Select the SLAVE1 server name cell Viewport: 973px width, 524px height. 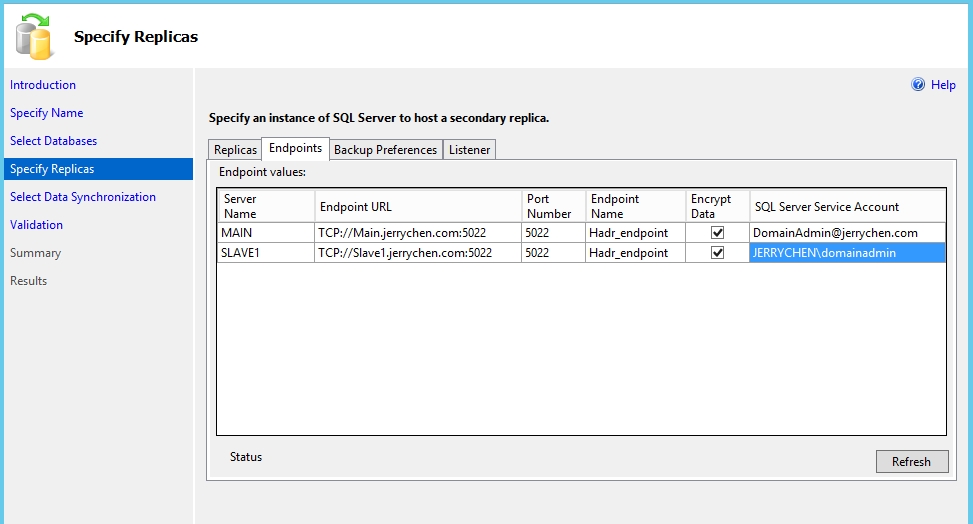coord(266,253)
